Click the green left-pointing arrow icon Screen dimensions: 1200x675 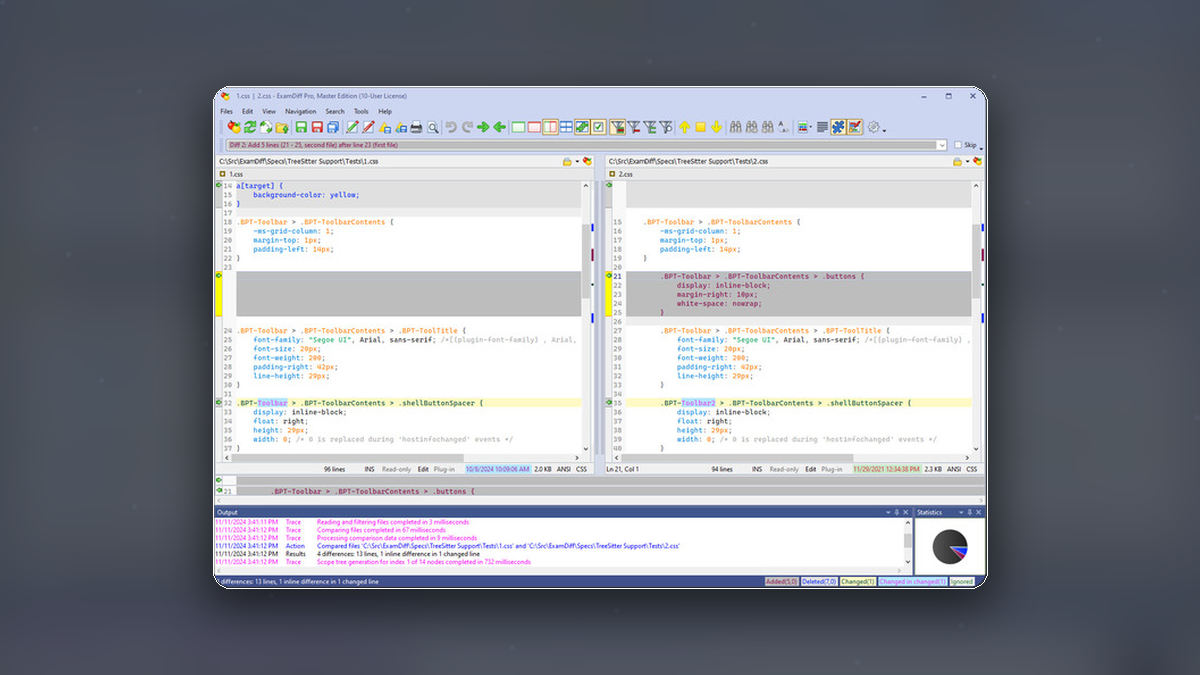coord(499,127)
